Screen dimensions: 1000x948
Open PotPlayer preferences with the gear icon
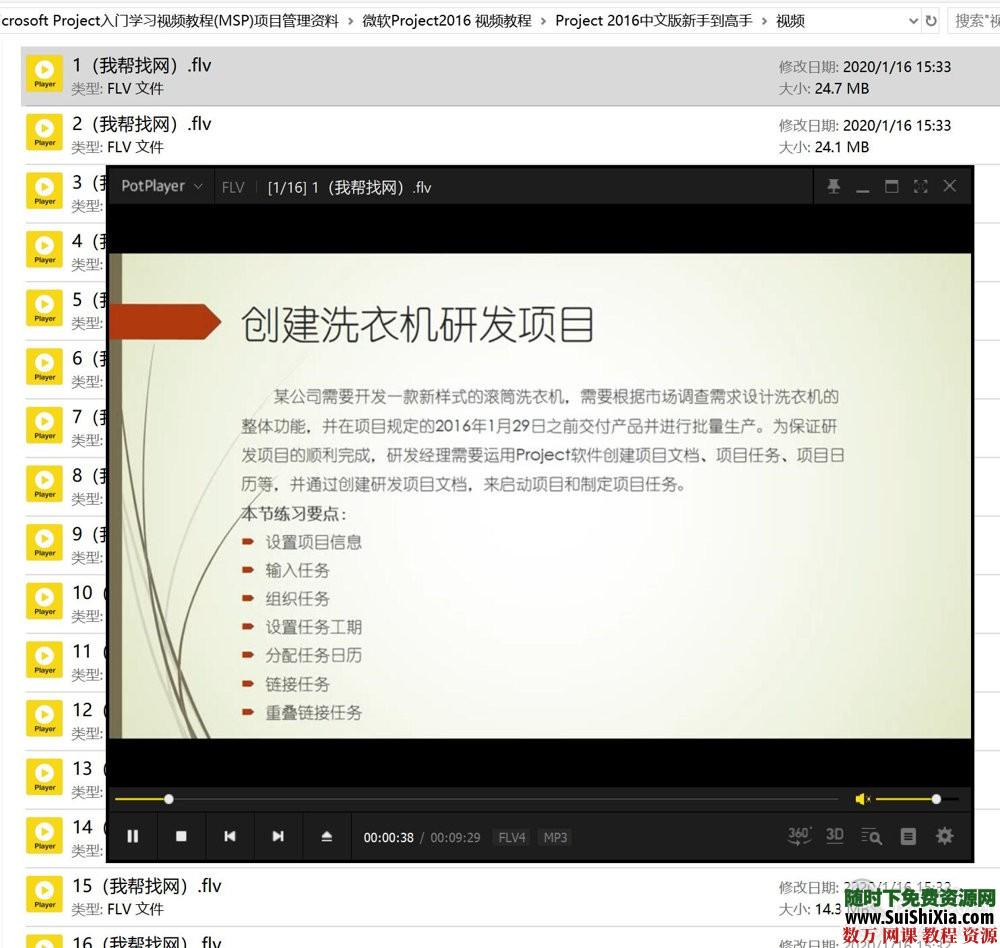click(x=944, y=836)
